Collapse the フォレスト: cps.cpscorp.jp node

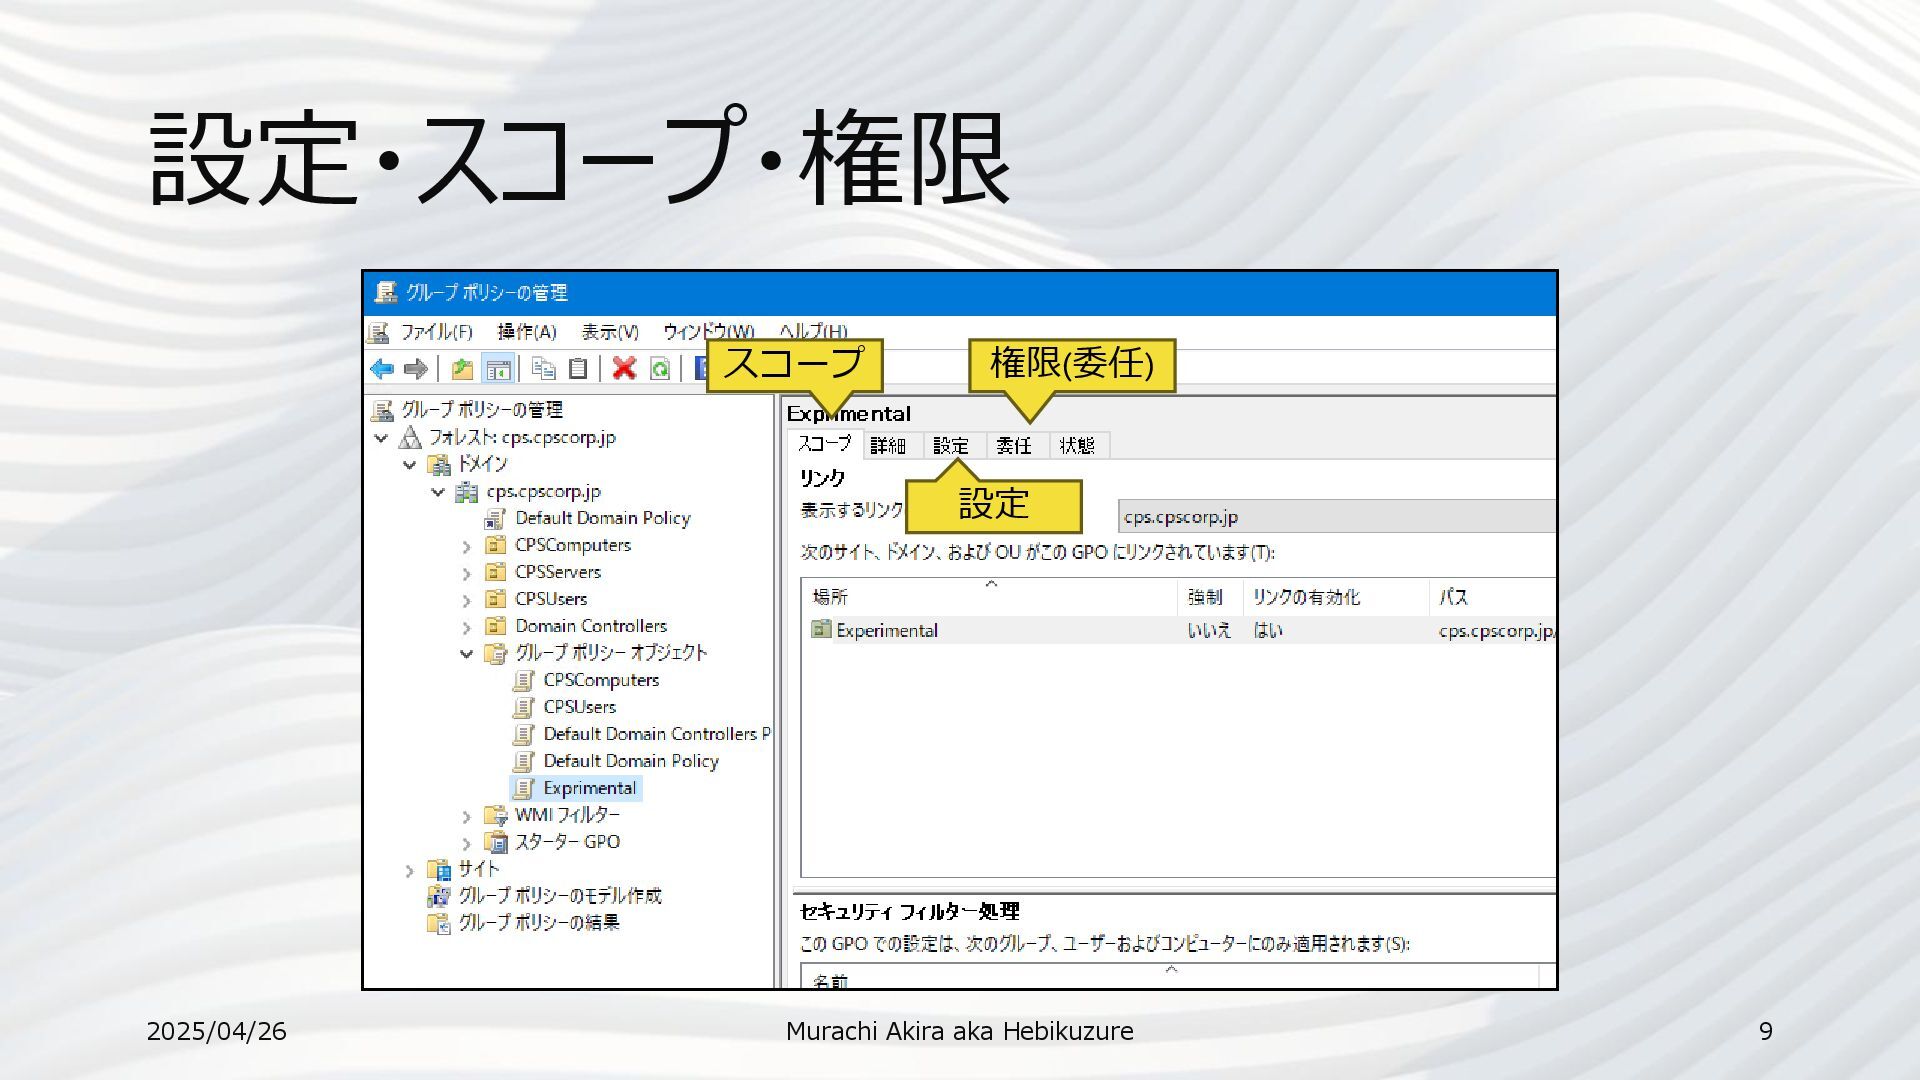click(381, 438)
